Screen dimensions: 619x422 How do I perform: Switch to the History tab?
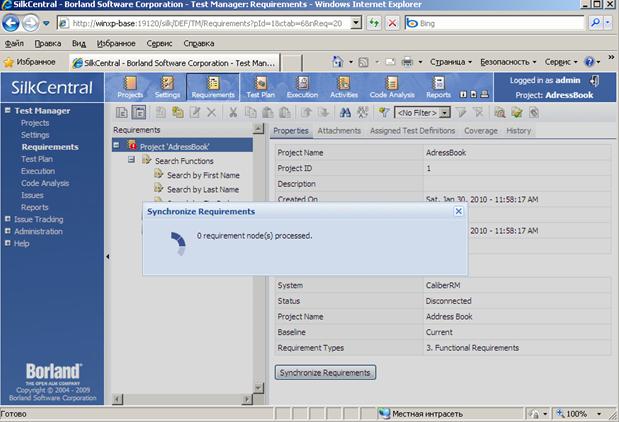pyautogui.click(x=518, y=131)
